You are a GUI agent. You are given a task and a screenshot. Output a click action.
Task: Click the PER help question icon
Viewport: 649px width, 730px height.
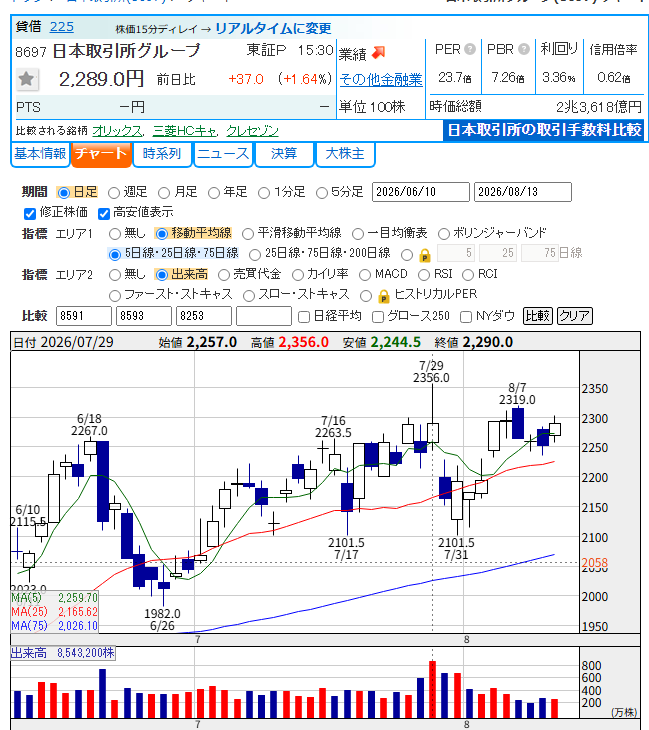[470, 49]
